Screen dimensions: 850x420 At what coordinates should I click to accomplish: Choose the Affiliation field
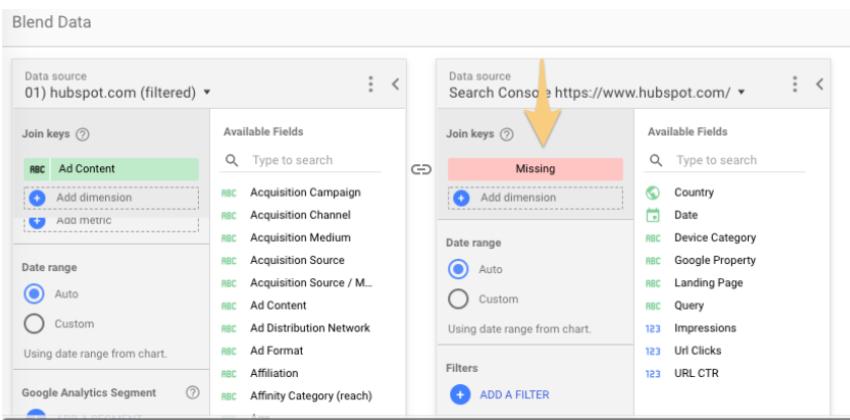pyautogui.click(x=274, y=373)
